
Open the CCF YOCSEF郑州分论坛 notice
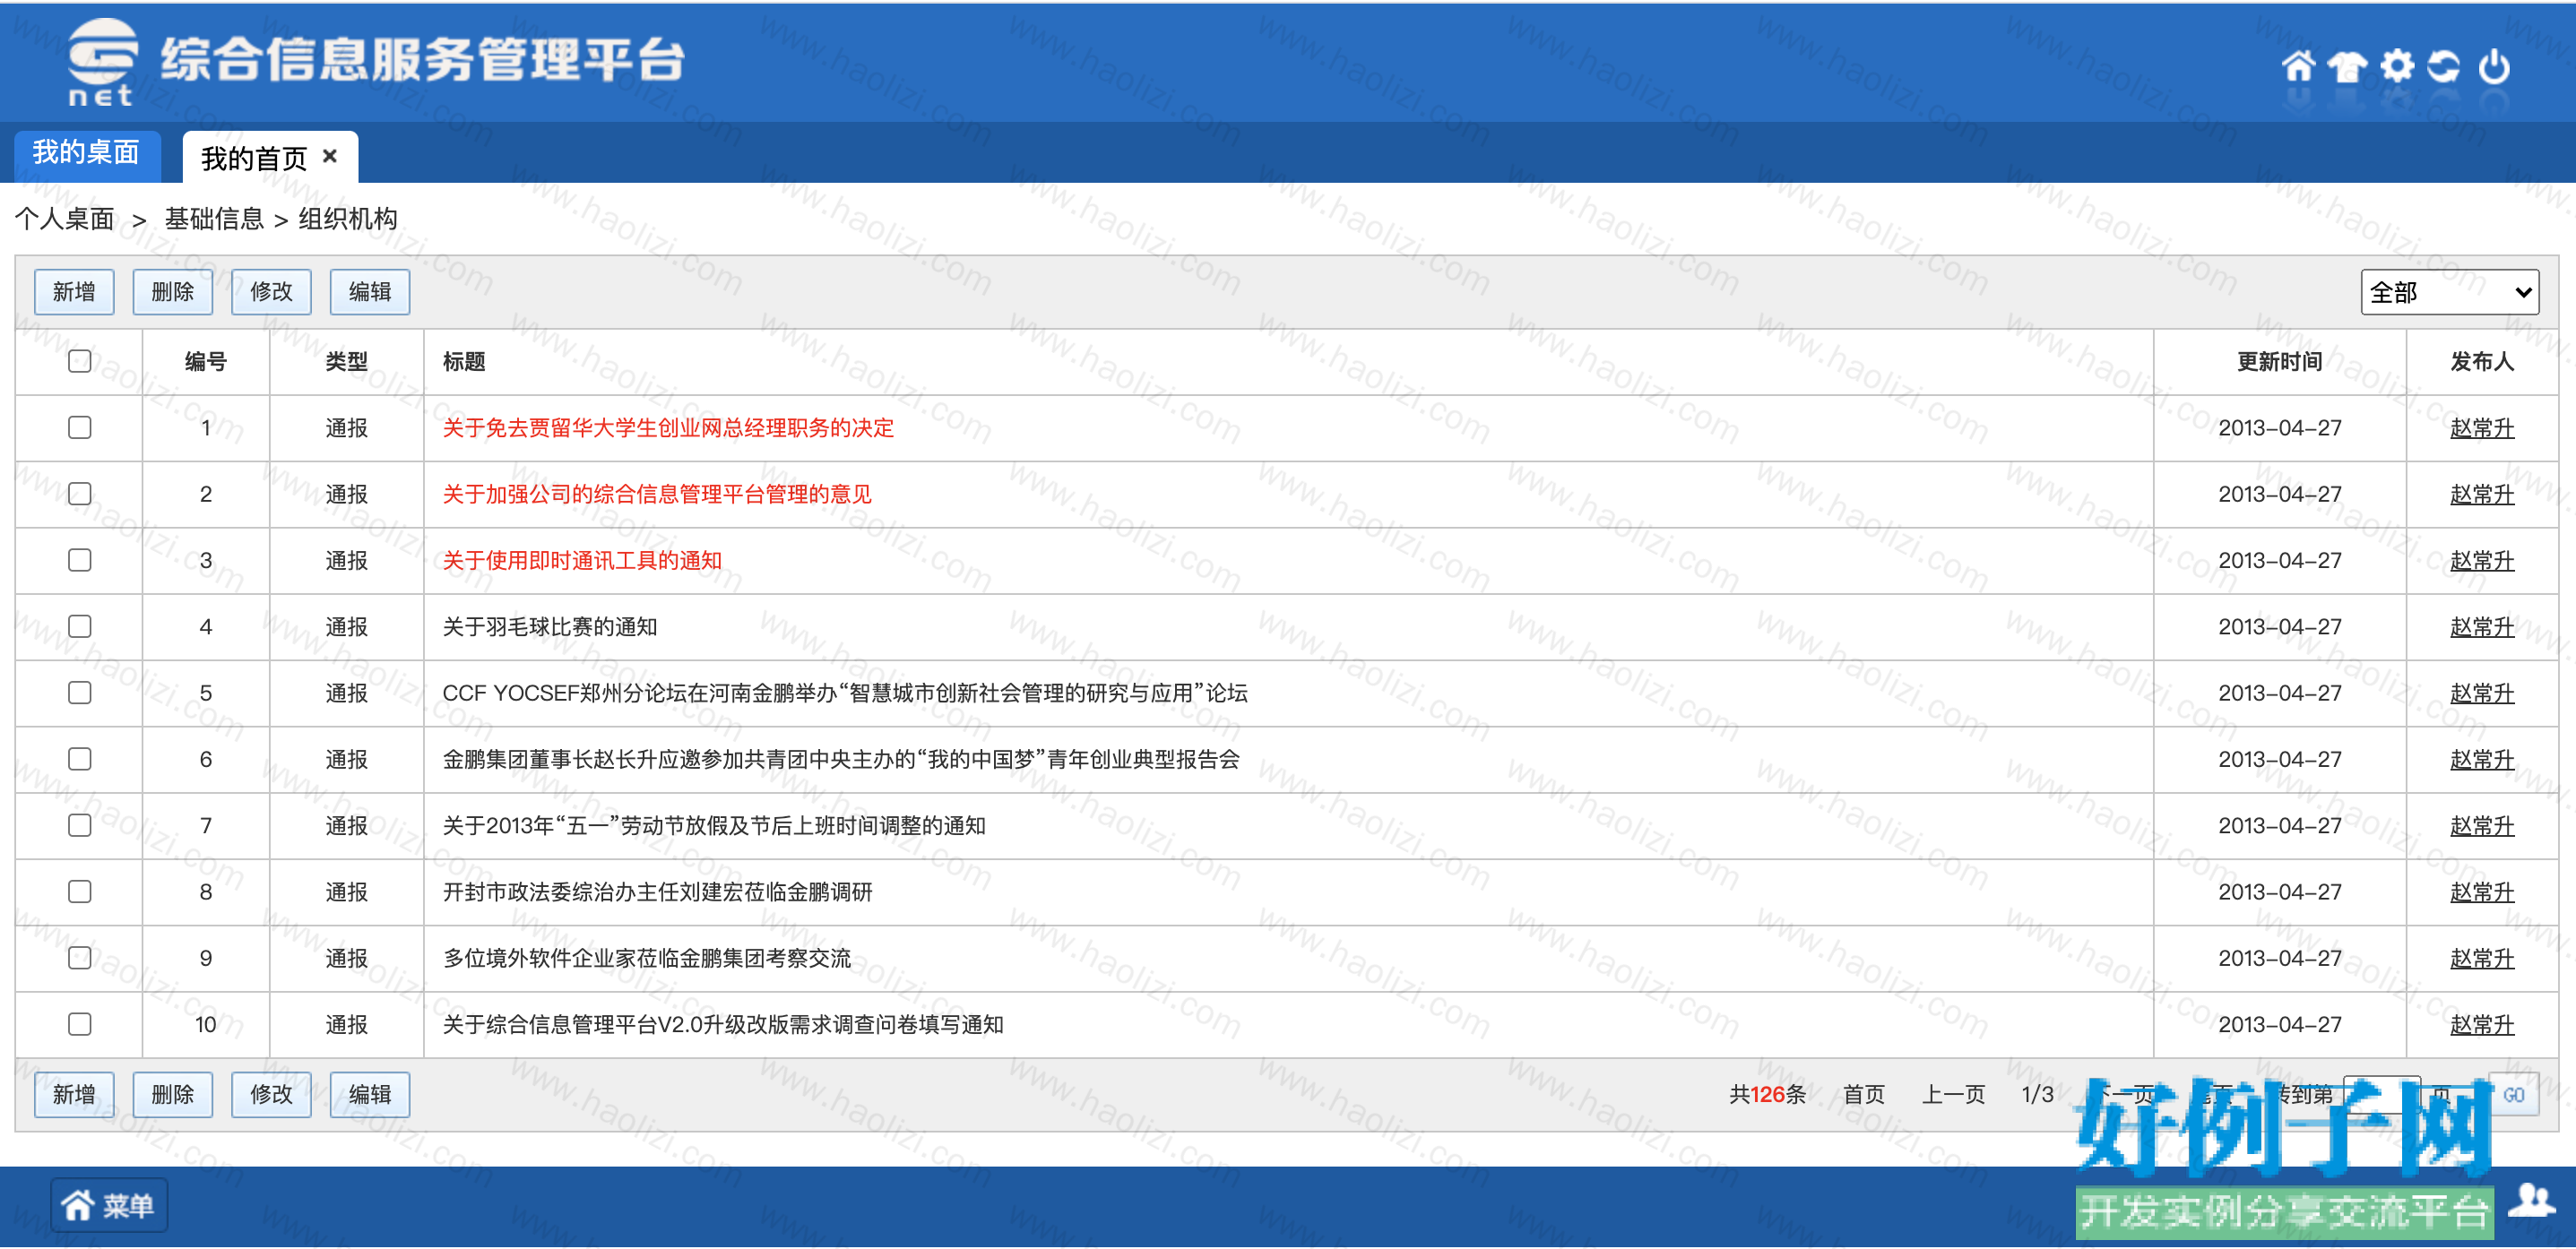pyautogui.click(x=845, y=693)
